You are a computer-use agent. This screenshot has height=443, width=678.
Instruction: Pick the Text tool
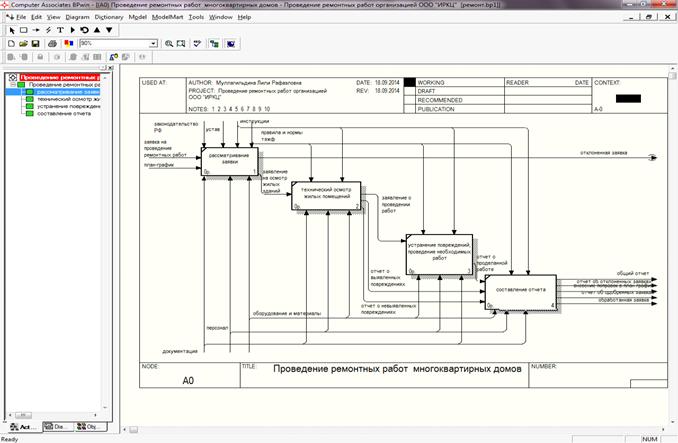pyautogui.click(x=60, y=30)
